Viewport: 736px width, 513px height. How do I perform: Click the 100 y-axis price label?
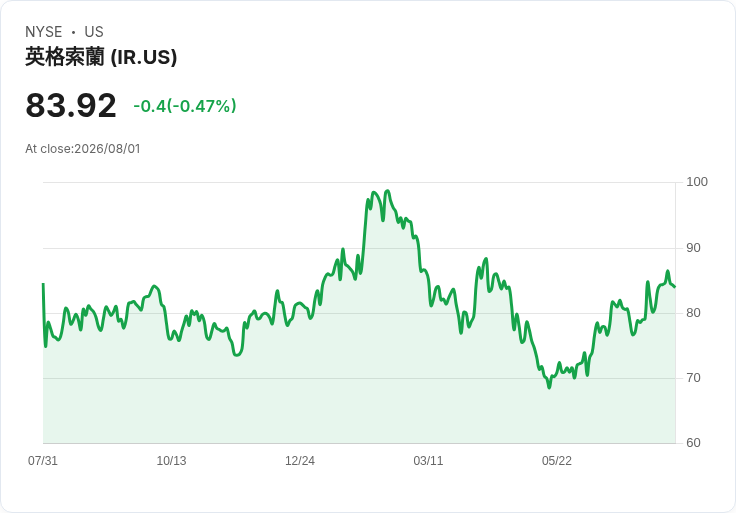(x=697, y=182)
